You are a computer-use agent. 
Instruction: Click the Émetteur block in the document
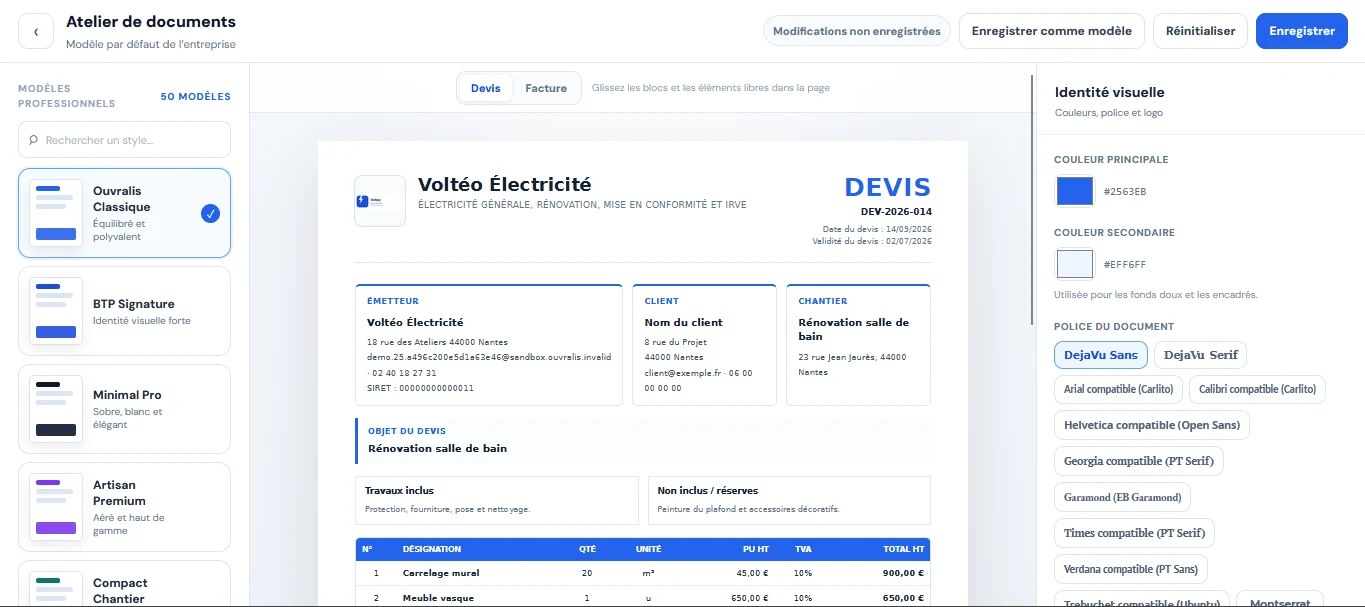point(490,345)
